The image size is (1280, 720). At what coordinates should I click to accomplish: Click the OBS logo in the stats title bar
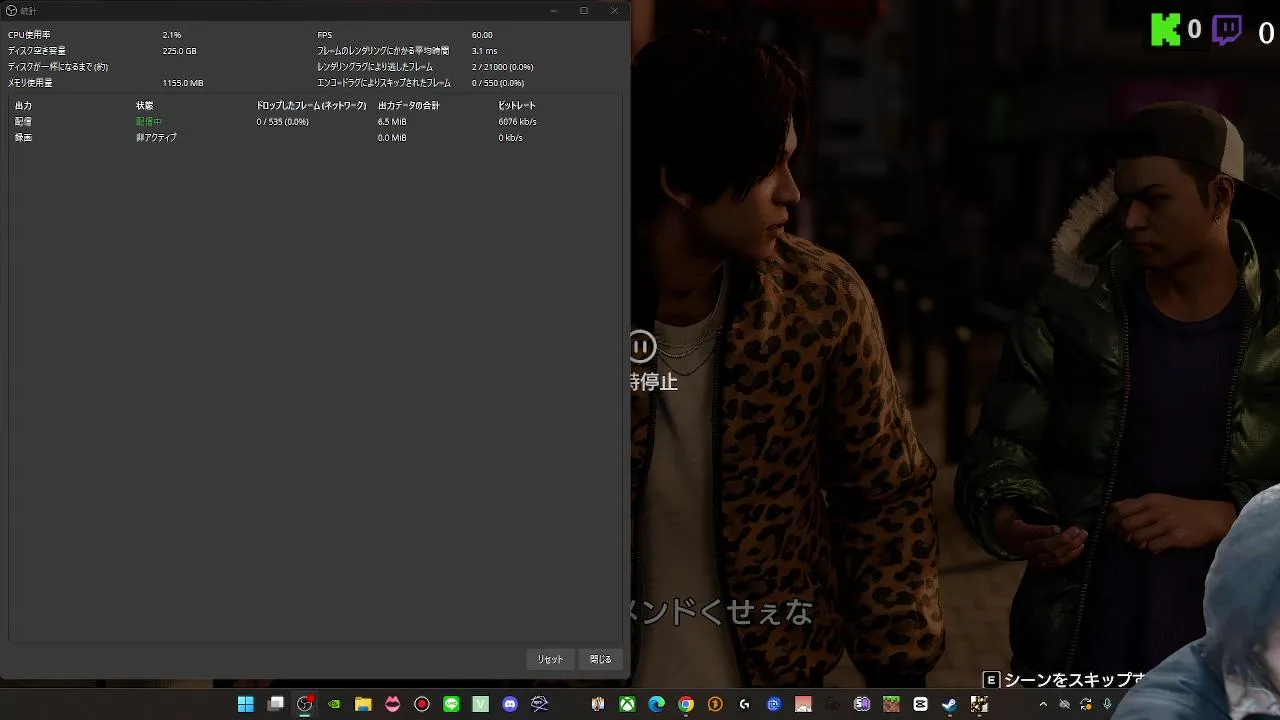click(12, 11)
